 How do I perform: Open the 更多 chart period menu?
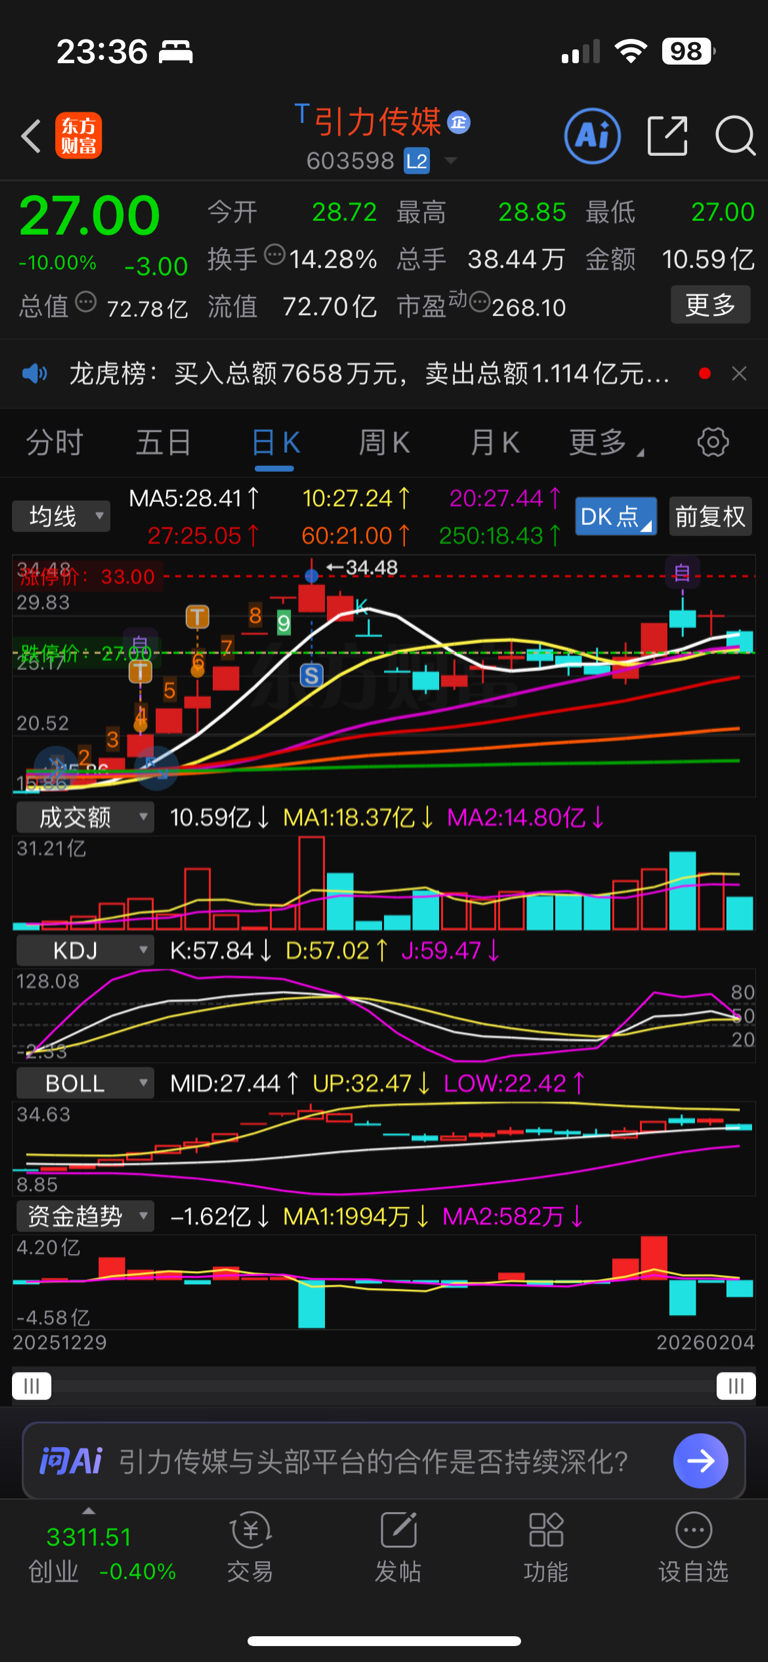tap(606, 442)
